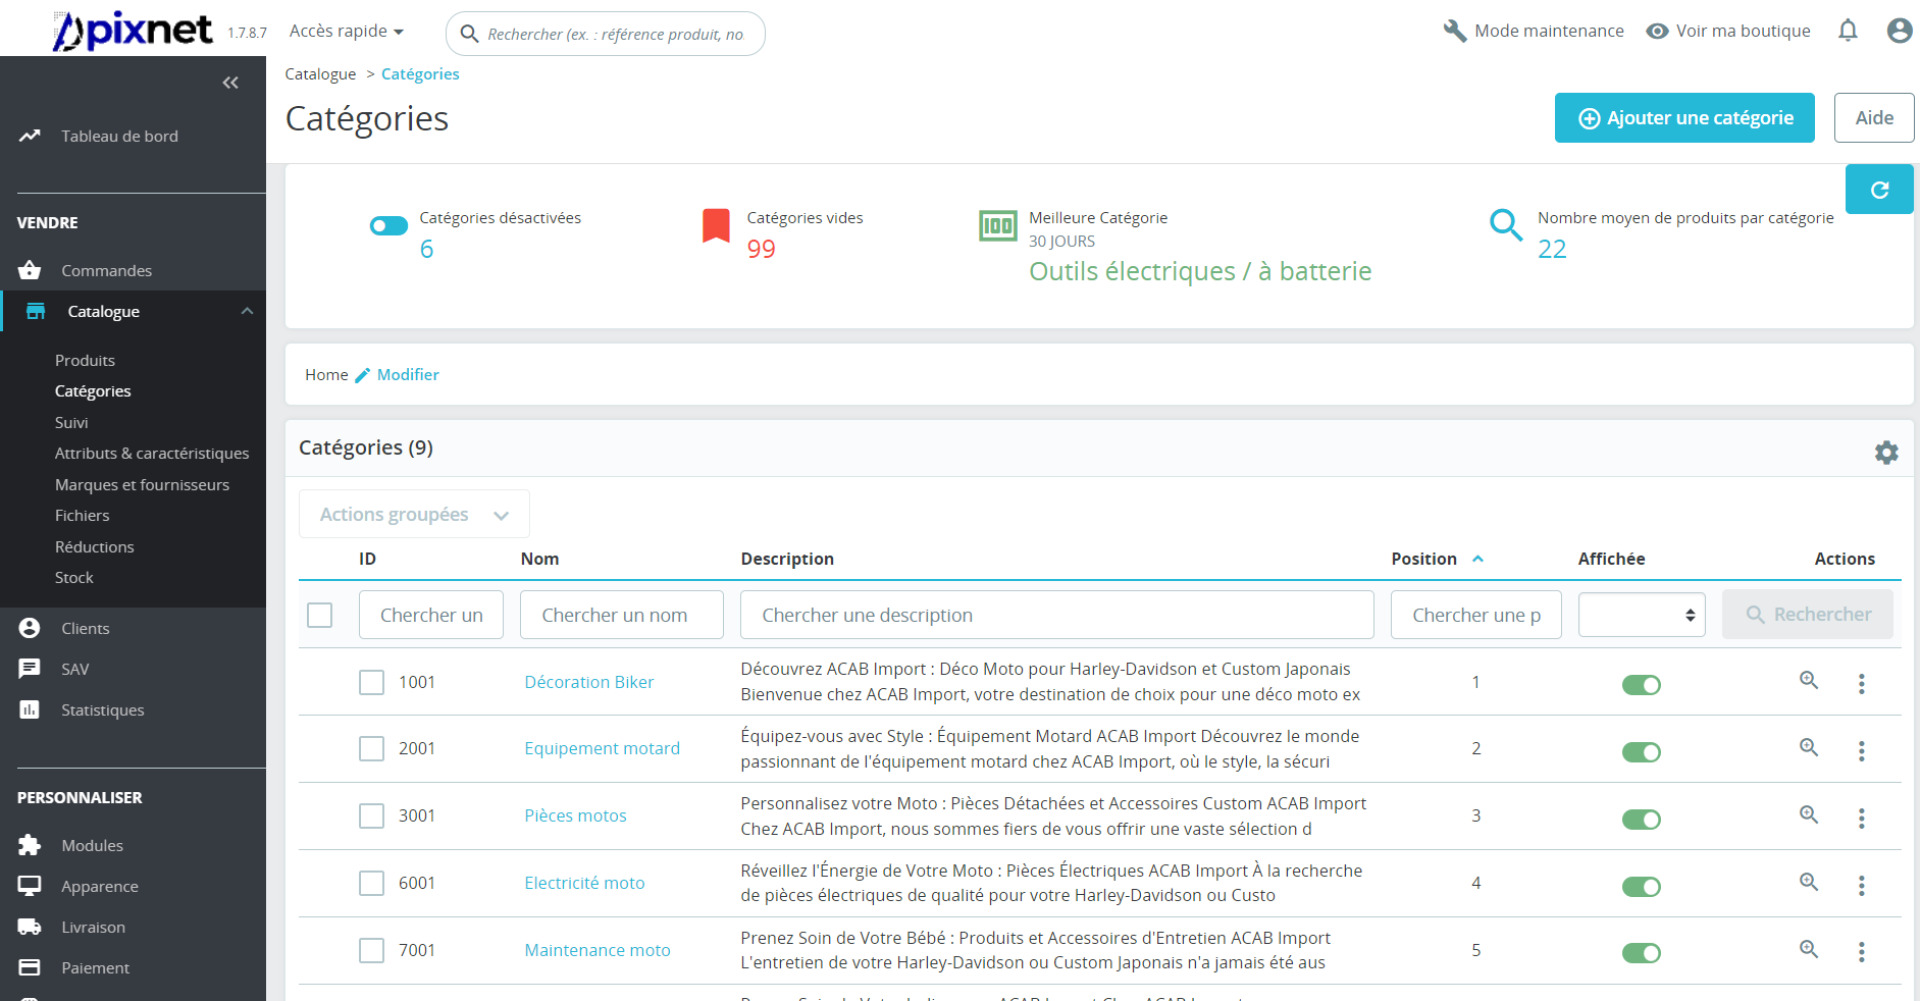The width and height of the screenshot is (1920, 1001).
Task: Click Modifier link next to Home
Action: click(397, 374)
